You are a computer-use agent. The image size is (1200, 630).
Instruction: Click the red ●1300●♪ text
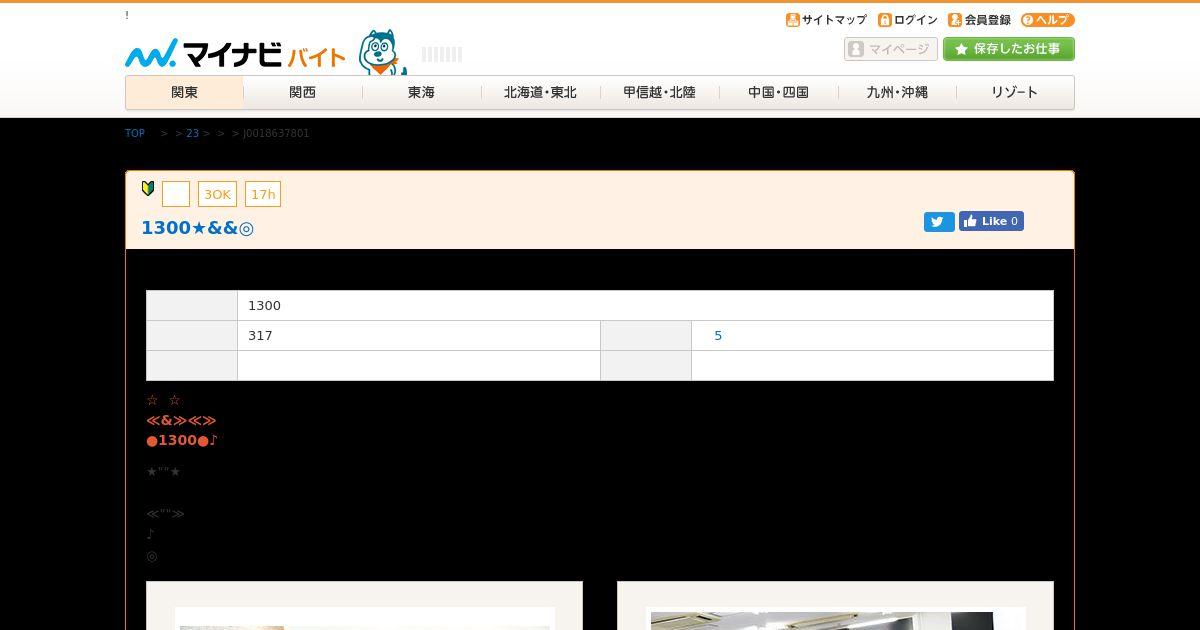[182, 440]
